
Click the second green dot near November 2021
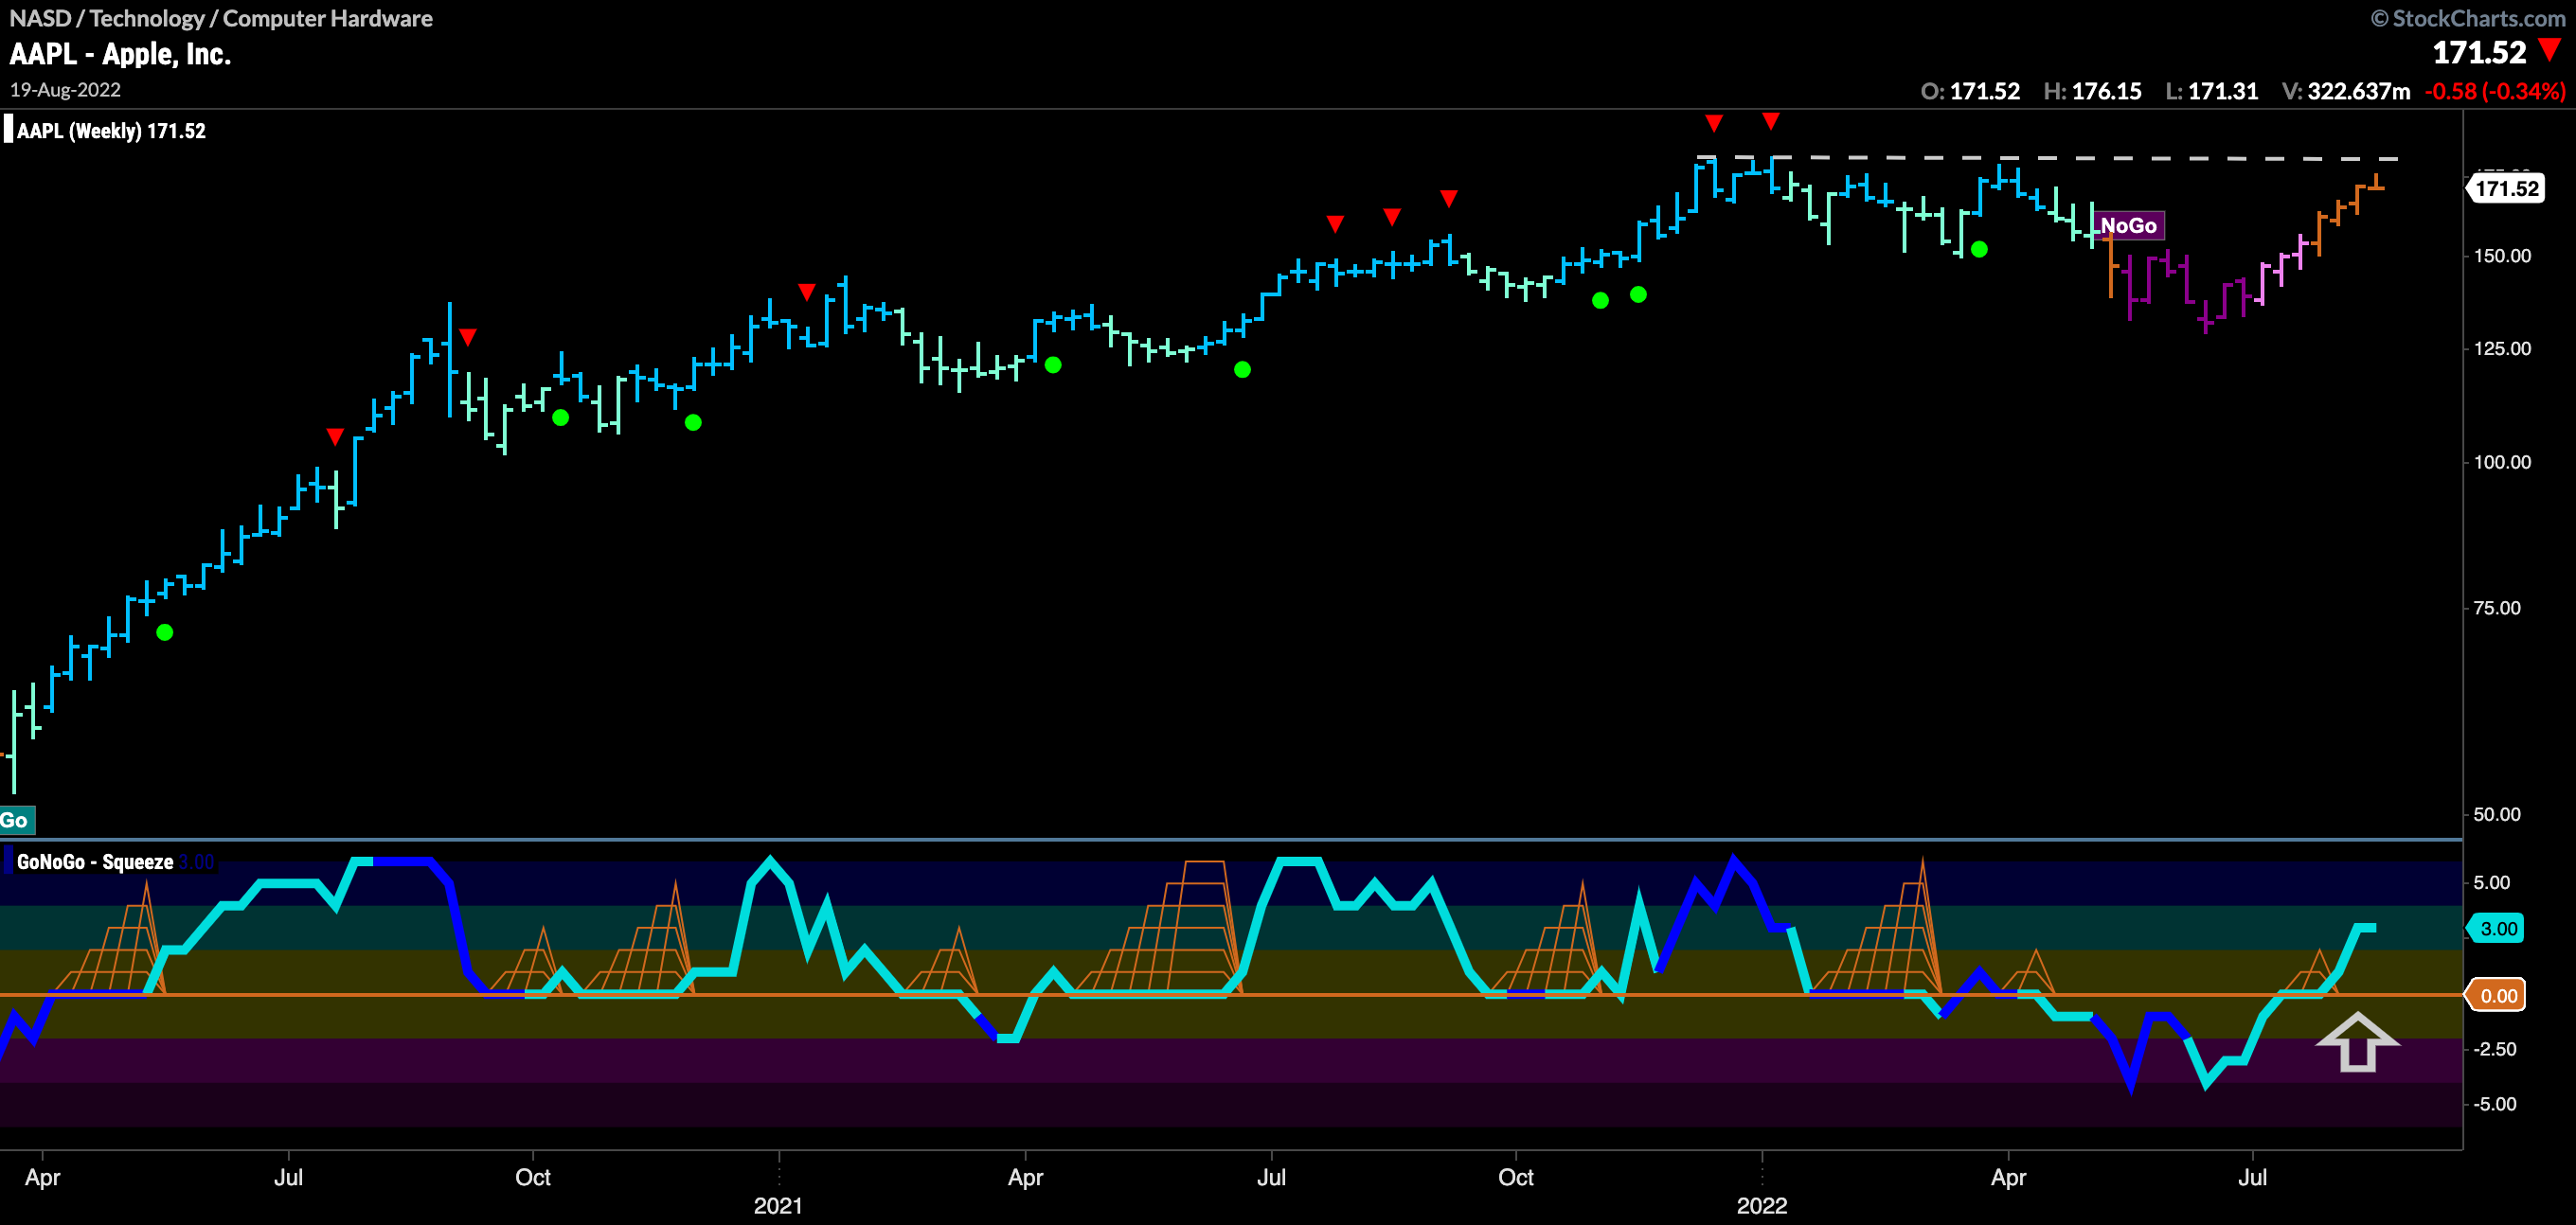pyautogui.click(x=1638, y=294)
